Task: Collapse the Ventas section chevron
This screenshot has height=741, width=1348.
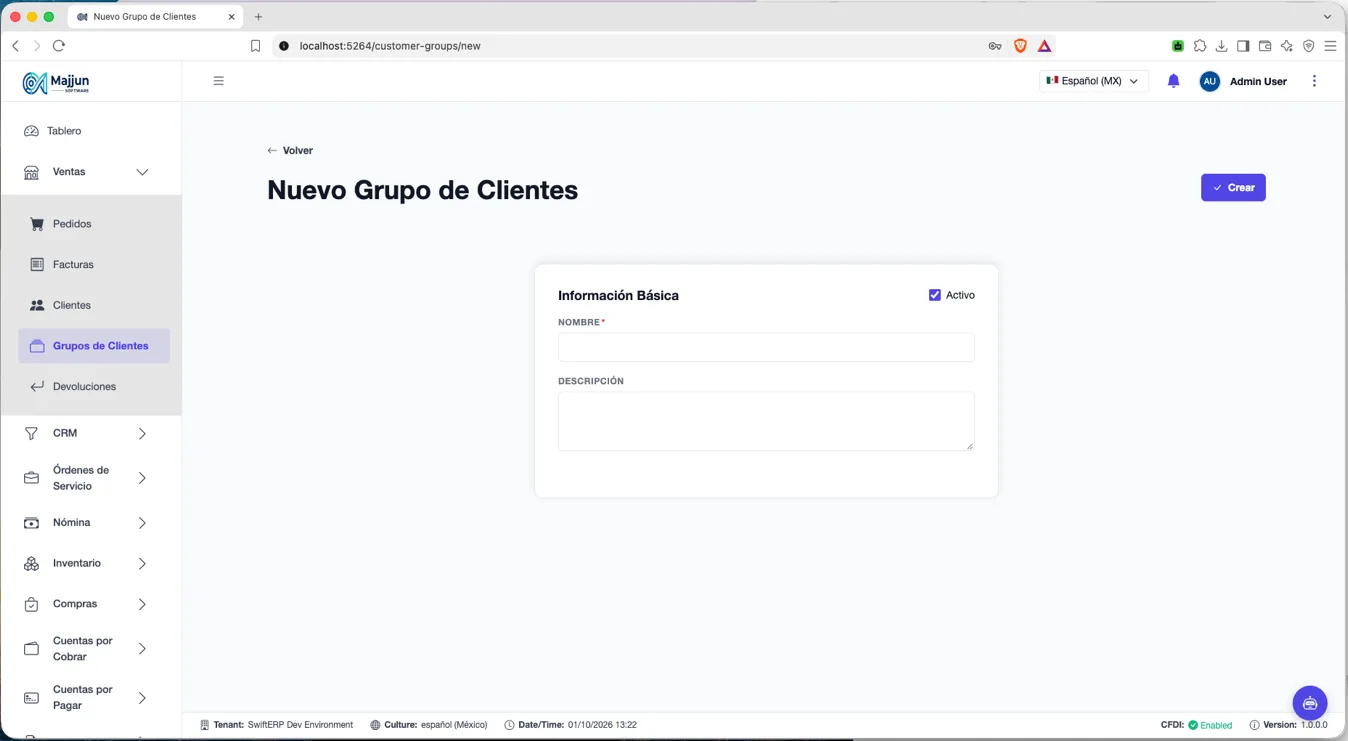Action: click(x=142, y=172)
